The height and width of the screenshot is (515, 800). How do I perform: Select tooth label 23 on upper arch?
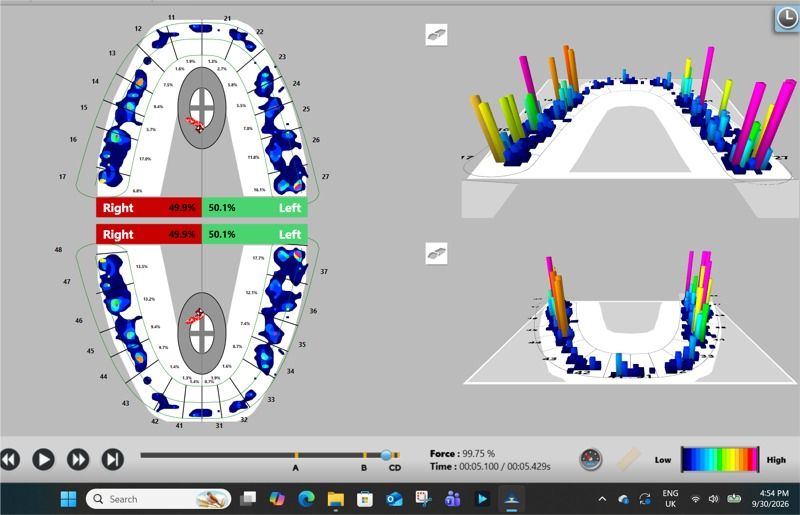pyautogui.click(x=282, y=57)
